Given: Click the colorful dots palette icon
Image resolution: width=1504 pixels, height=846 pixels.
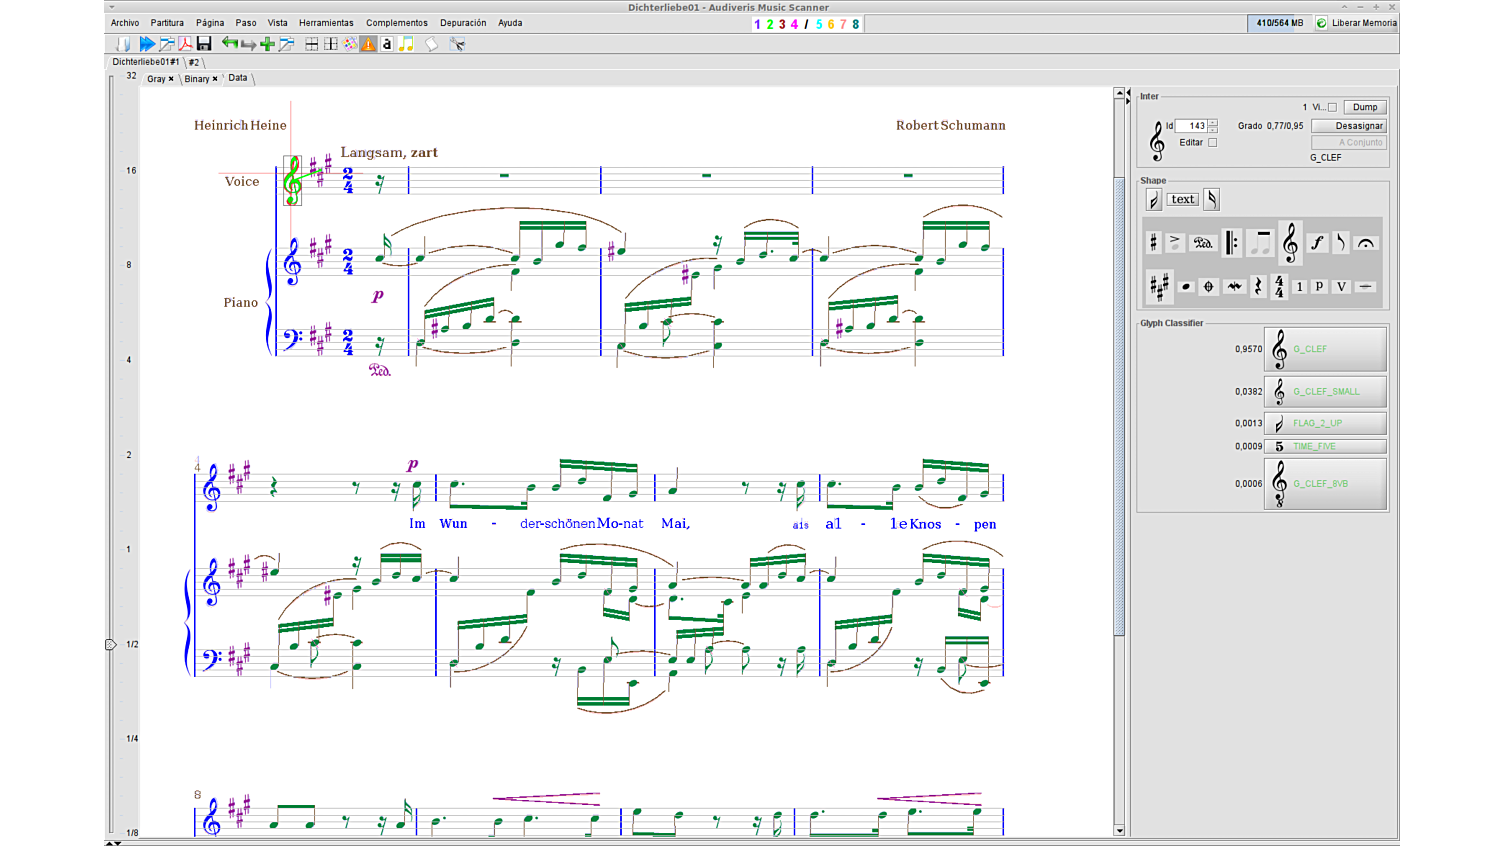Looking at the screenshot, I should point(350,44).
